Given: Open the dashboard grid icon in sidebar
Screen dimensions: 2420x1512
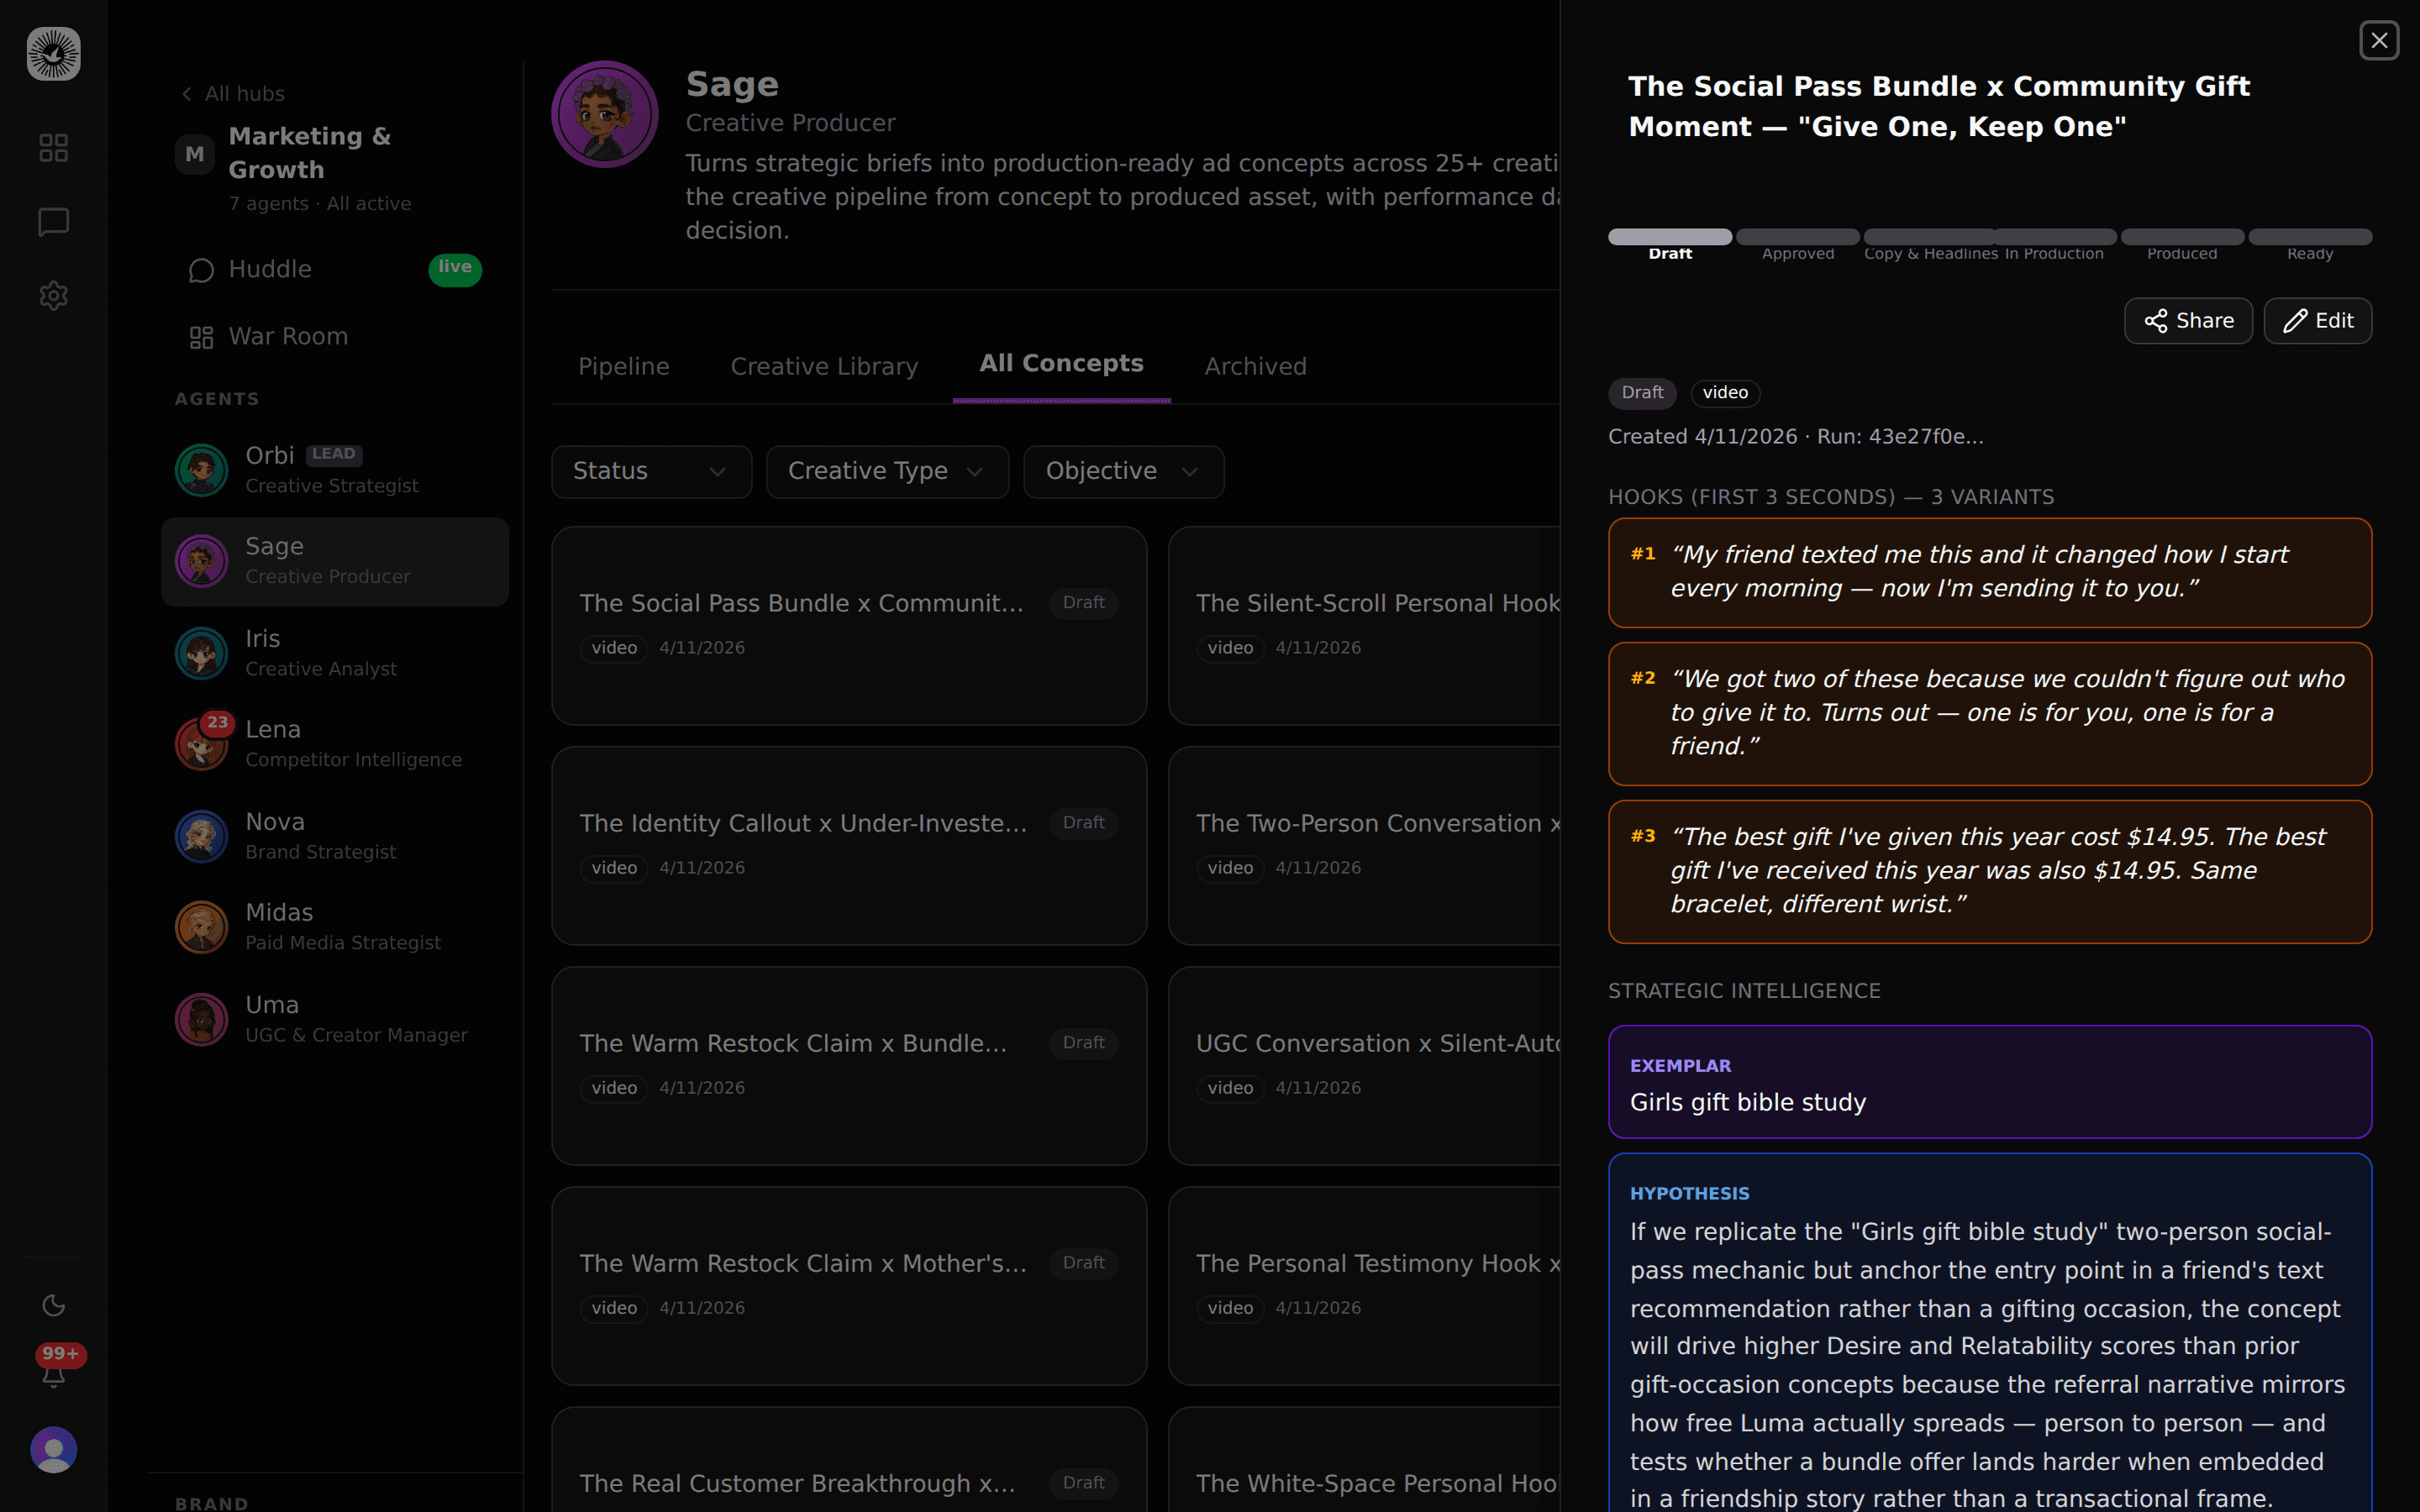Looking at the screenshot, I should pos(53,147).
